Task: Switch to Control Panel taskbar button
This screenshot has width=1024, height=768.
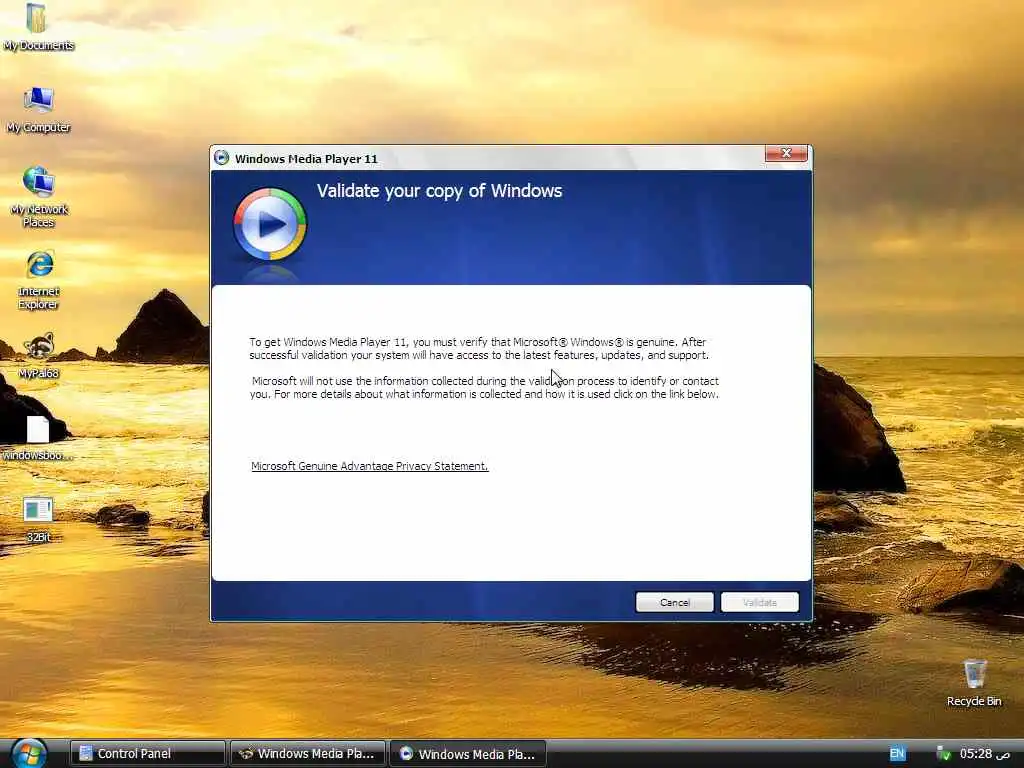Action: pyautogui.click(x=148, y=754)
